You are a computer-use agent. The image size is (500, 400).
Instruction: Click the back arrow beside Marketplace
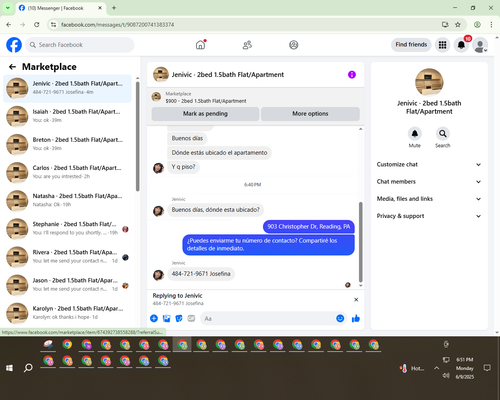[12, 67]
